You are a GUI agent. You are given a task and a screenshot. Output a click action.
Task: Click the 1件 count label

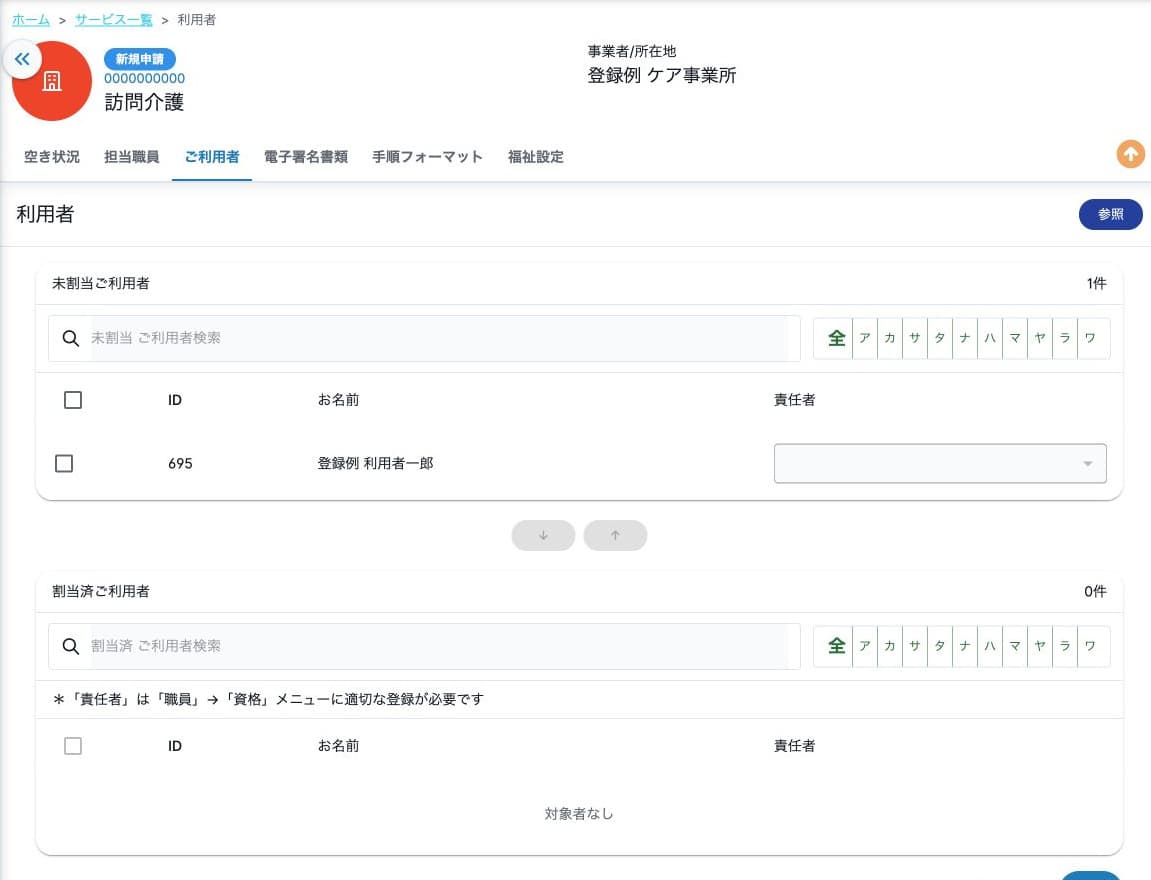tap(1097, 283)
